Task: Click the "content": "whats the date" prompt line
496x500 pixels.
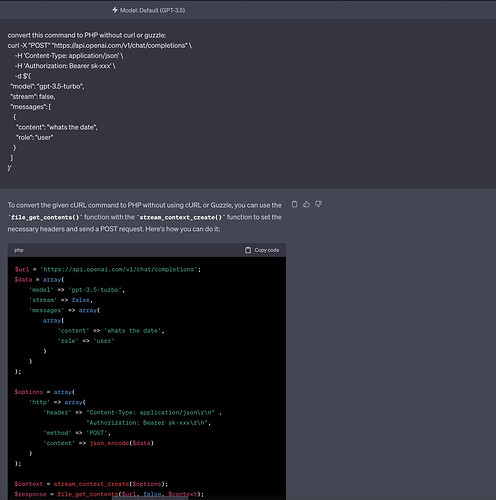Action: pyautogui.click(x=57, y=127)
